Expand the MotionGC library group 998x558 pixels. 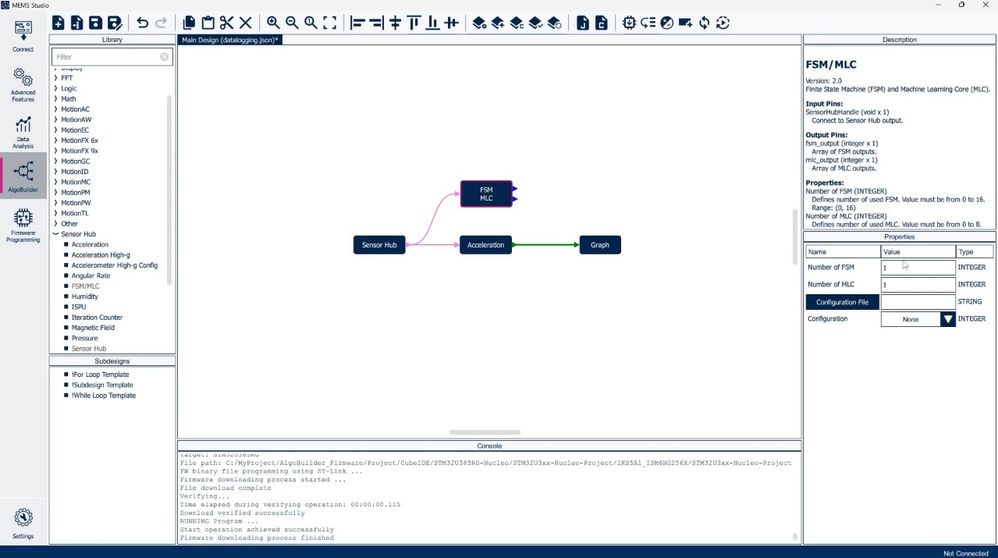56,161
